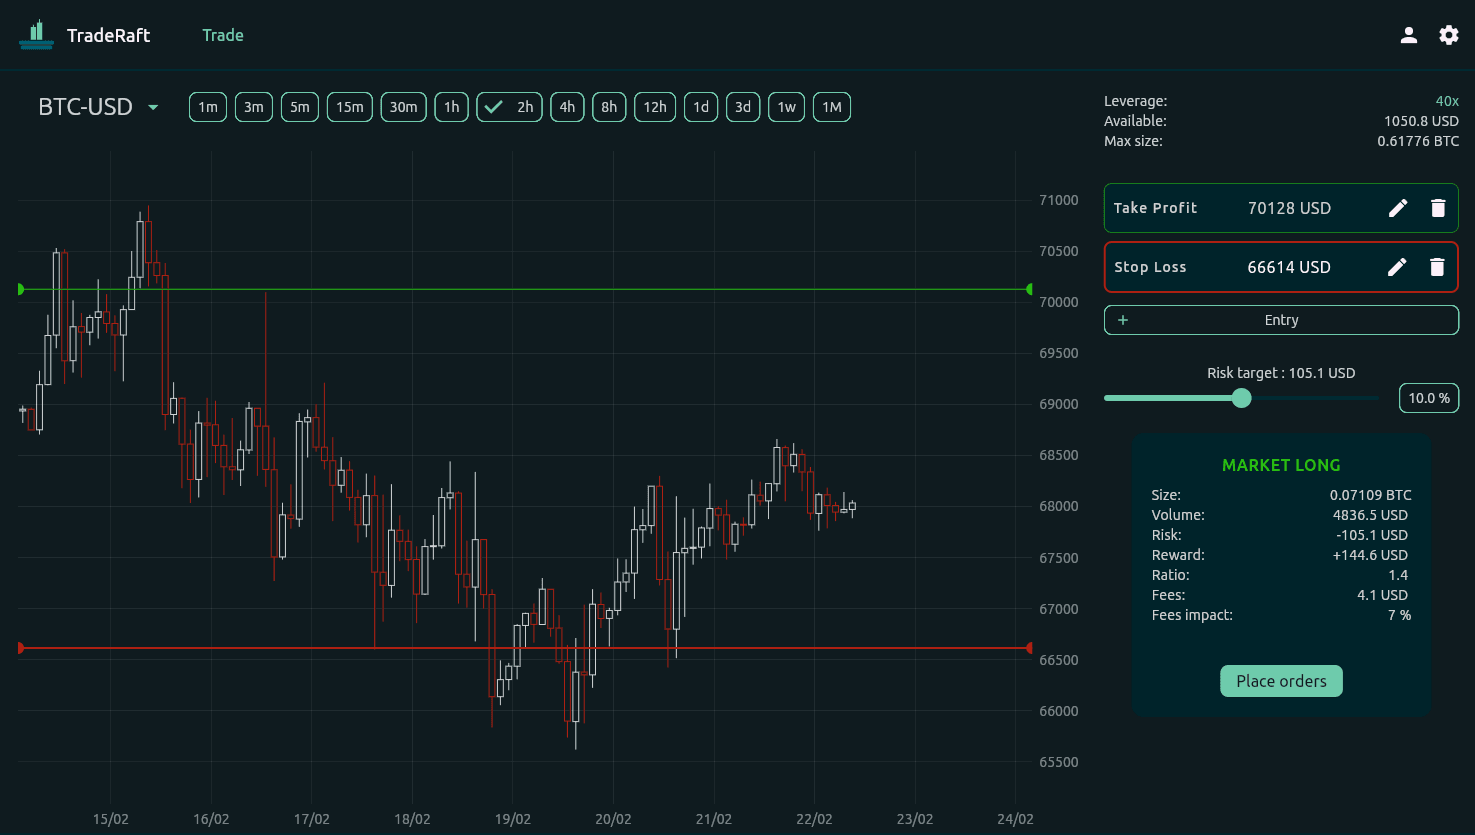Image resolution: width=1475 pixels, height=835 pixels.
Task: Edit the Stop Loss via the pencil icon
Action: click(1397, 267)
